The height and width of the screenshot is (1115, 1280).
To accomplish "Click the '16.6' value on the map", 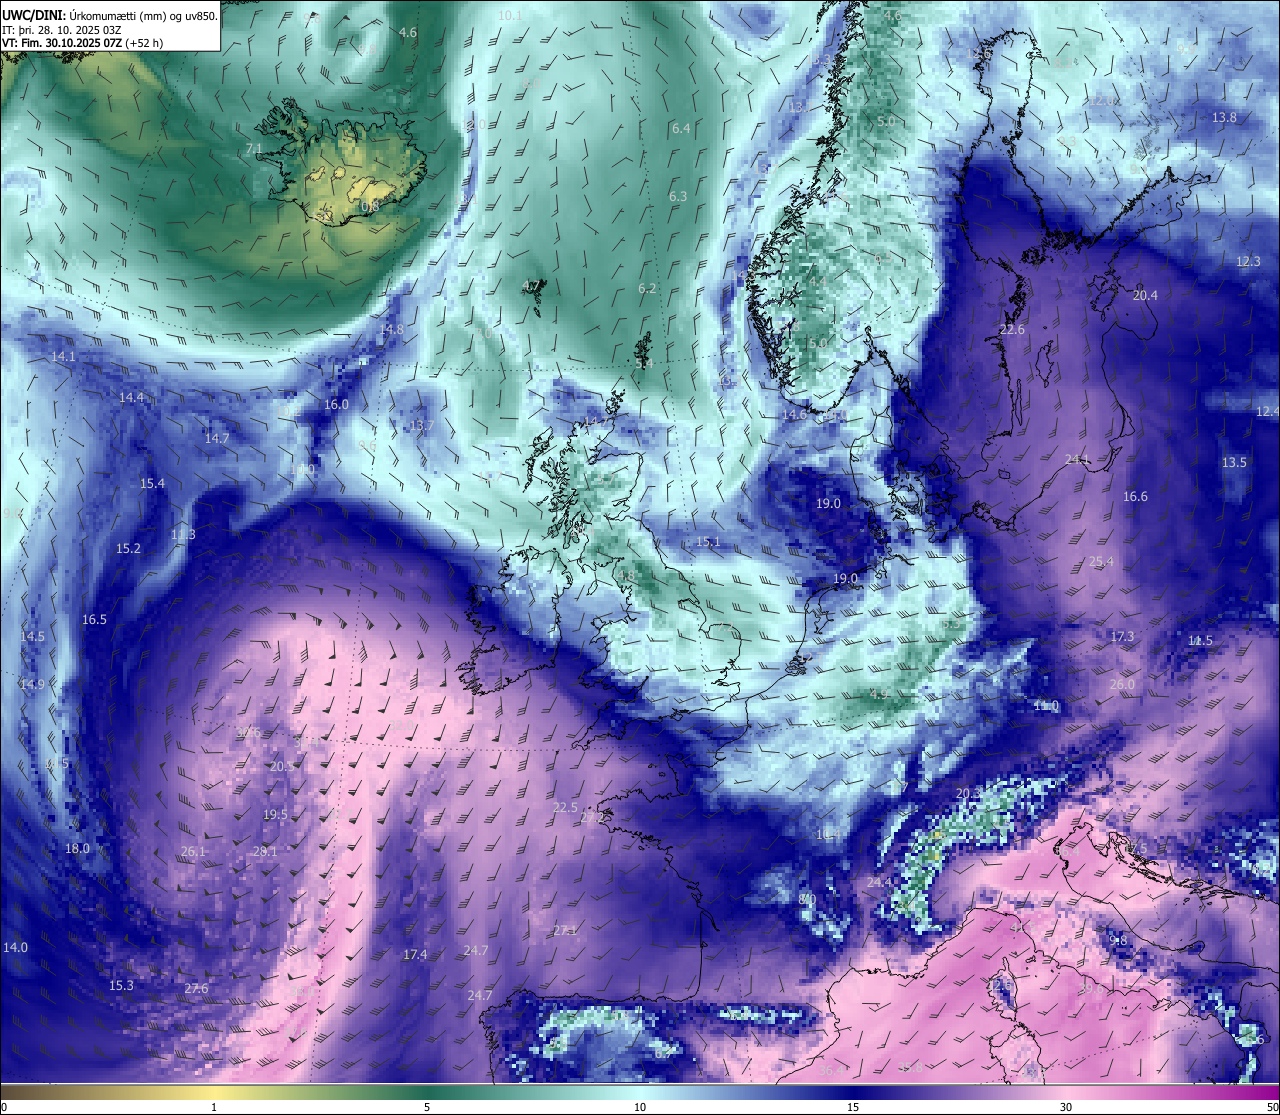I will tap(1135, 496).
